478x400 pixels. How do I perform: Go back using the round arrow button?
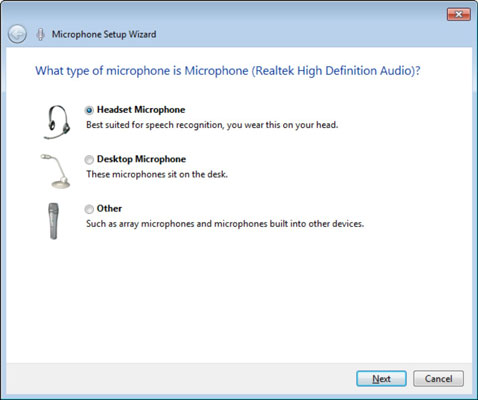pyautogui.click(x=17, y=34)
